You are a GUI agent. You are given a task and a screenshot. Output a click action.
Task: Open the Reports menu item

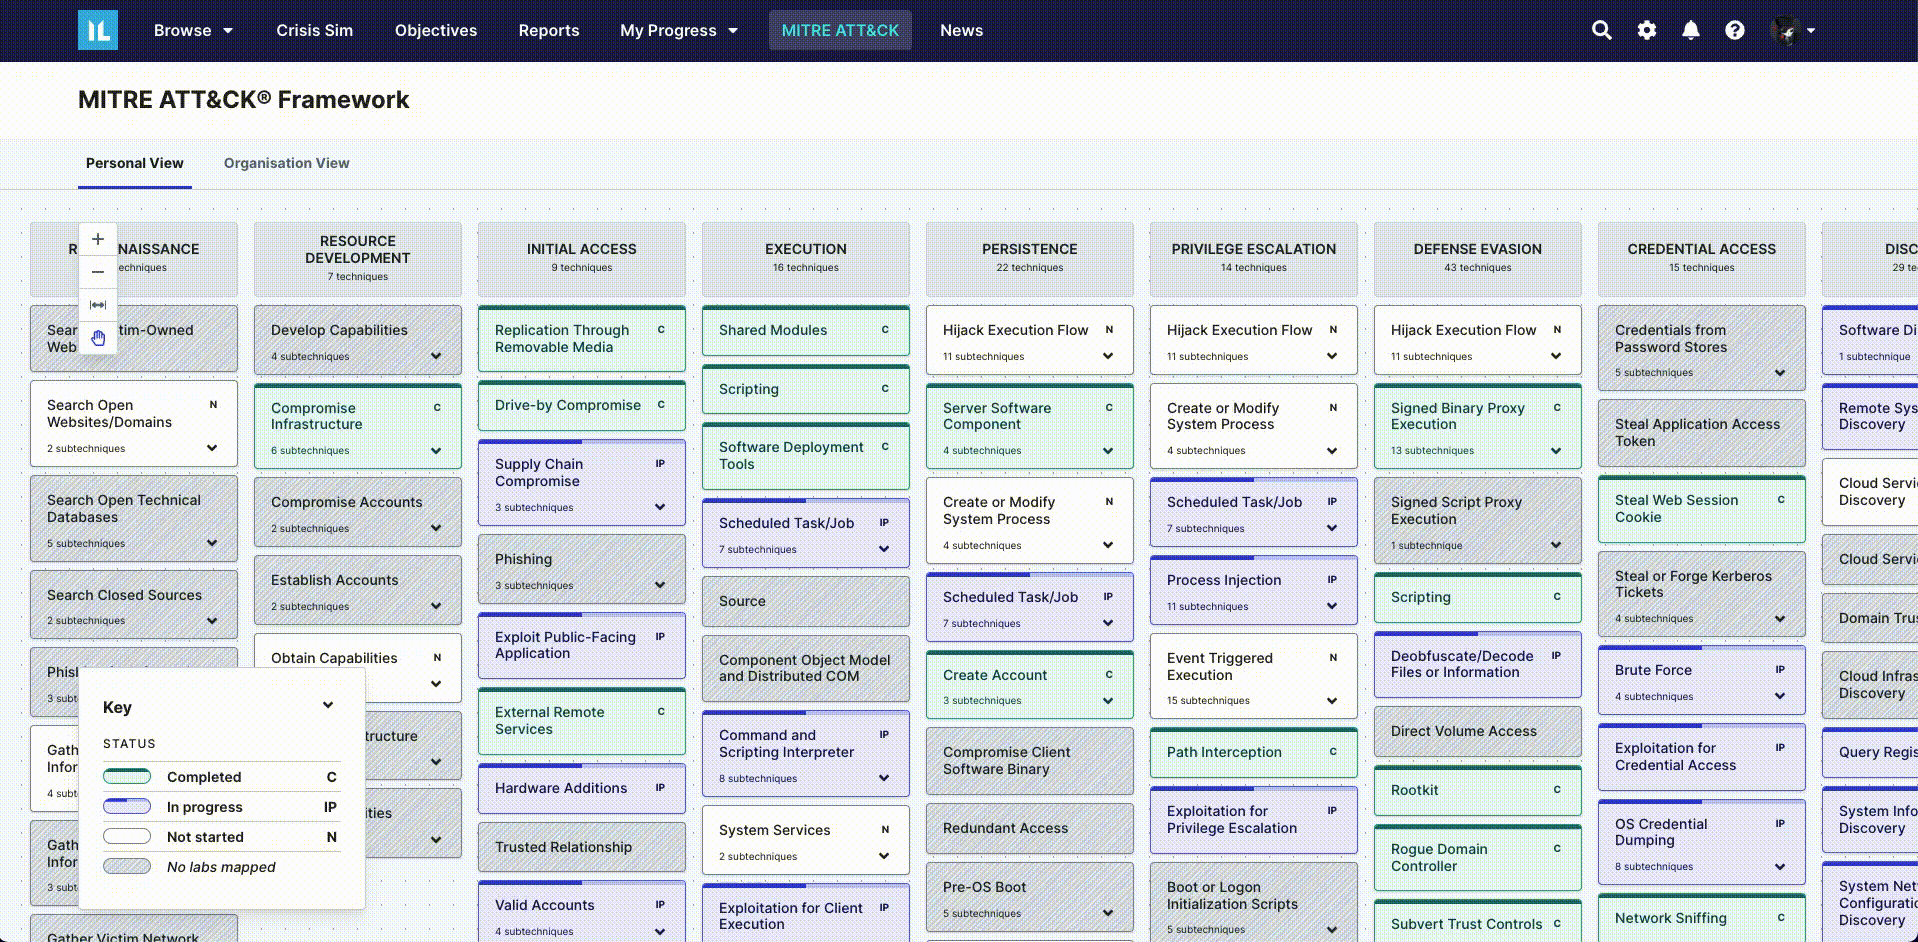pyautogui.click(x=548, y=30)
